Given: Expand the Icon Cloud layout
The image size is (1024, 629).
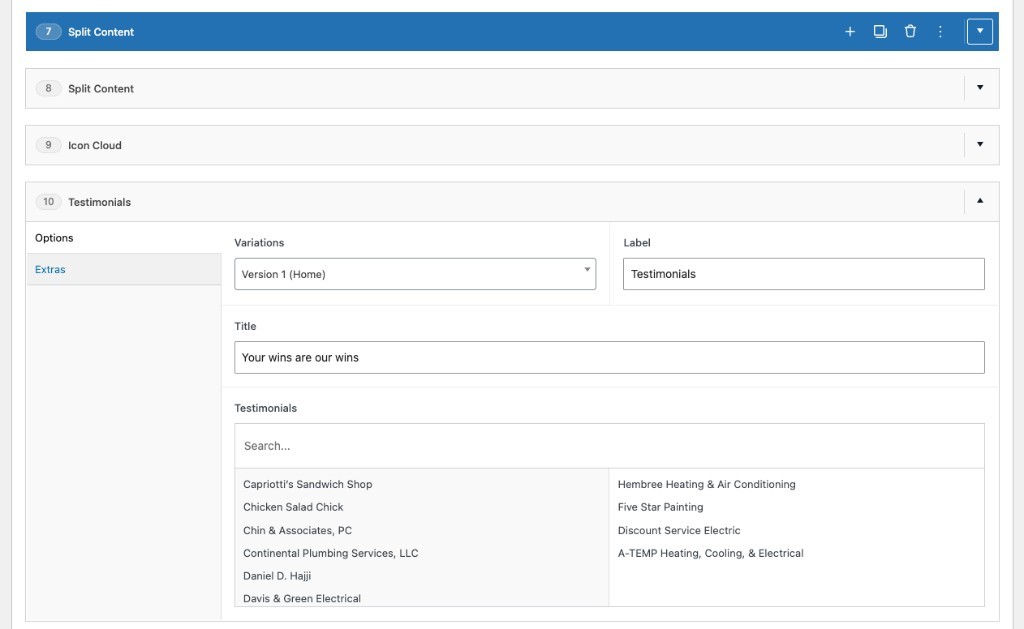Looking at the screenshot, I should tap(980, 144).
